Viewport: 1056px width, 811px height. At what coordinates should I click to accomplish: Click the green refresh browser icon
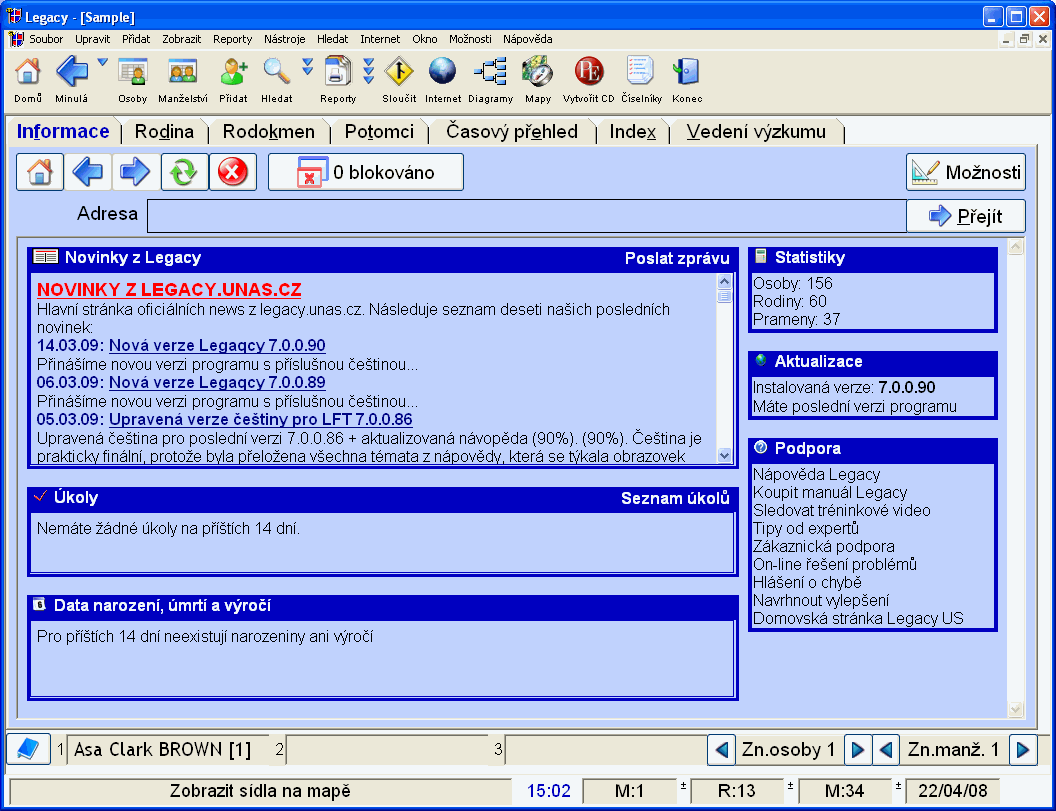pos(184,172)
